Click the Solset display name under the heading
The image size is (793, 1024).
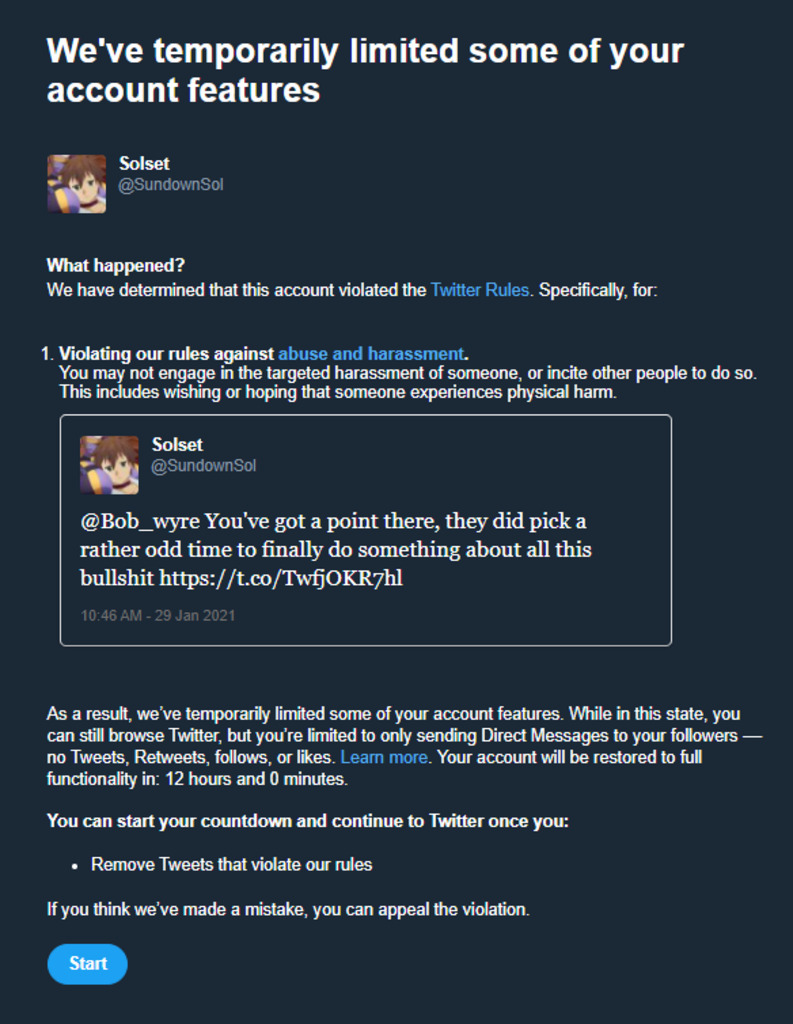pyautogui.click(x=144, y=164)
